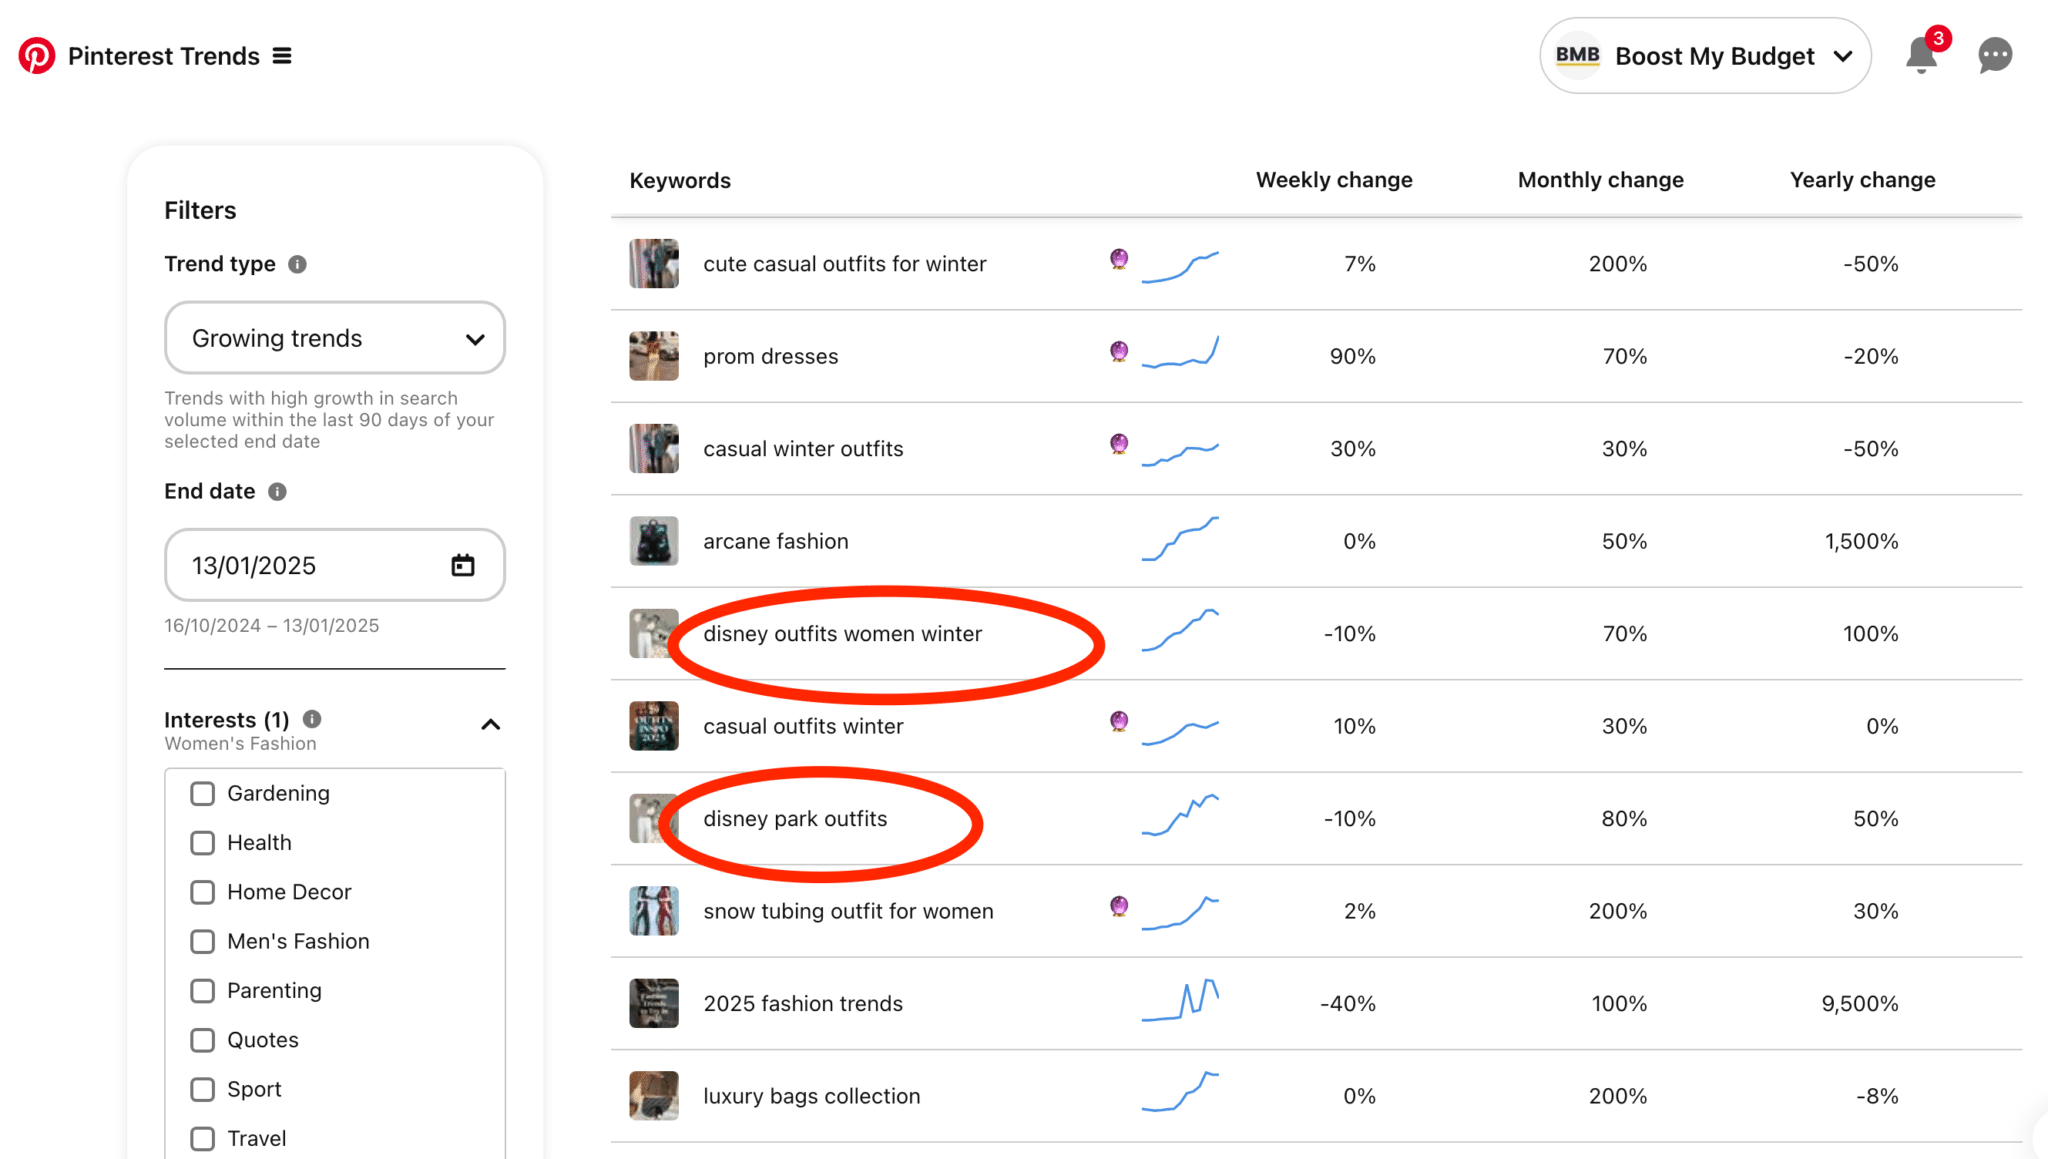The image size is (2048, 1159).
Task: Open the messages speech bubble icon
Action: [1995, 55]
